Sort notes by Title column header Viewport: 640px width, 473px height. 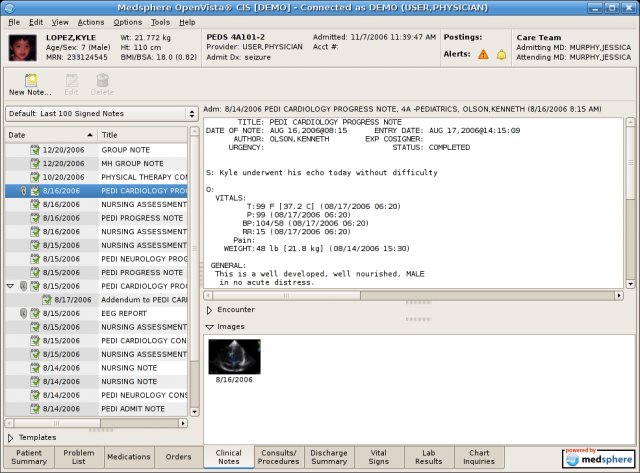143,135
